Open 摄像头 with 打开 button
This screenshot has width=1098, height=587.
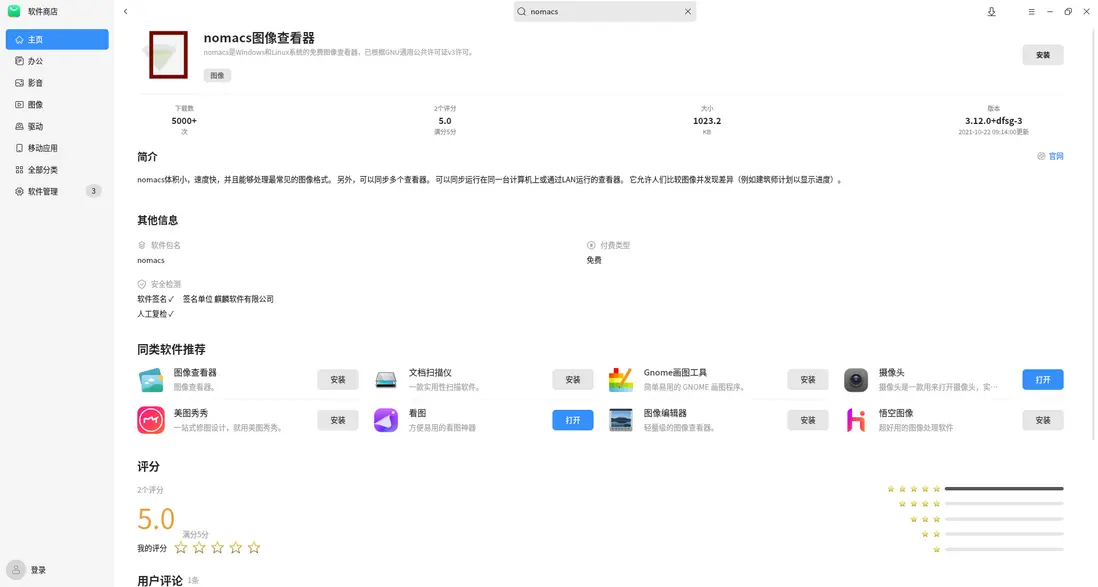[x=1043, y=380]
